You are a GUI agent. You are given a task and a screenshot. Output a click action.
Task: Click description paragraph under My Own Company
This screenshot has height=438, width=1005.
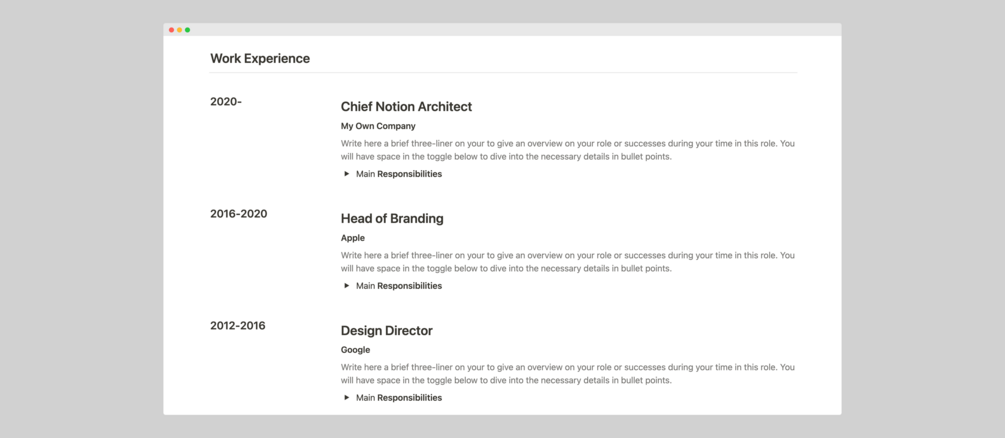click(x=567, y=150)
